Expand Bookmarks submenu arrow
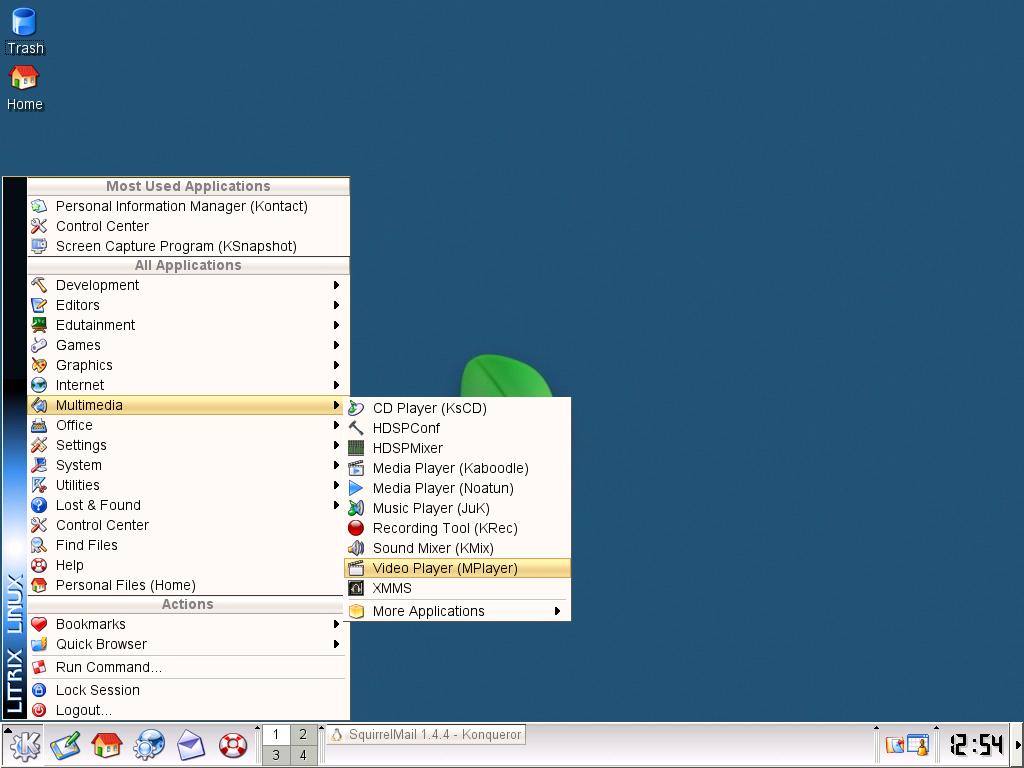 pyautogui.click(x=336, y=624)
